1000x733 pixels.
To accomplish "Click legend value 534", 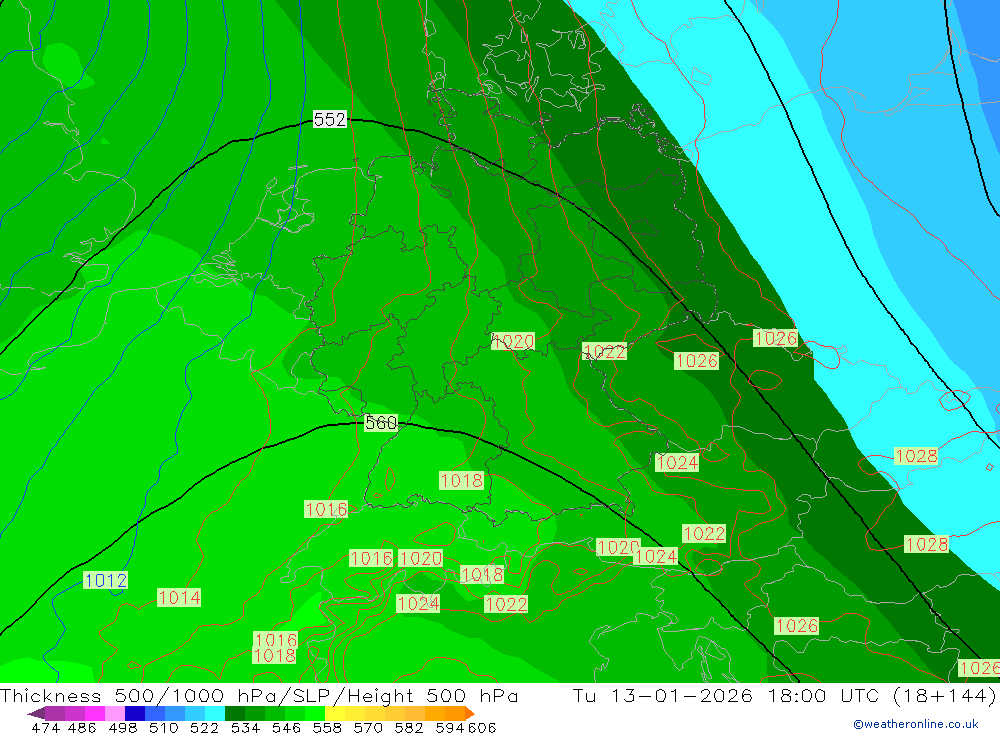I will click(x=245, y=727).
